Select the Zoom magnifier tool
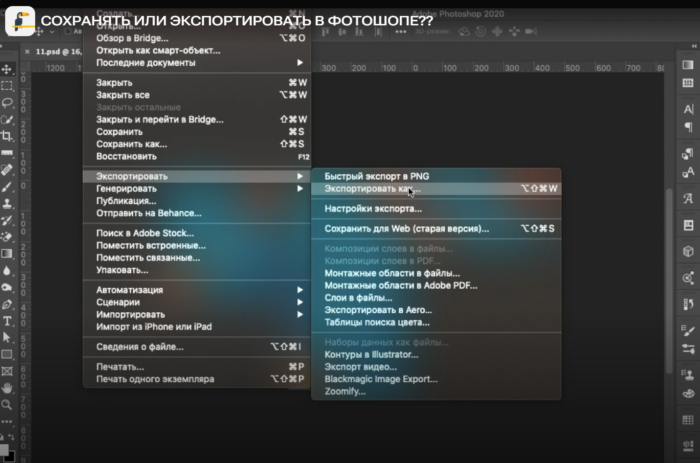Image resolution: width=700 pixels, height=463 pixels. [7, 405]
